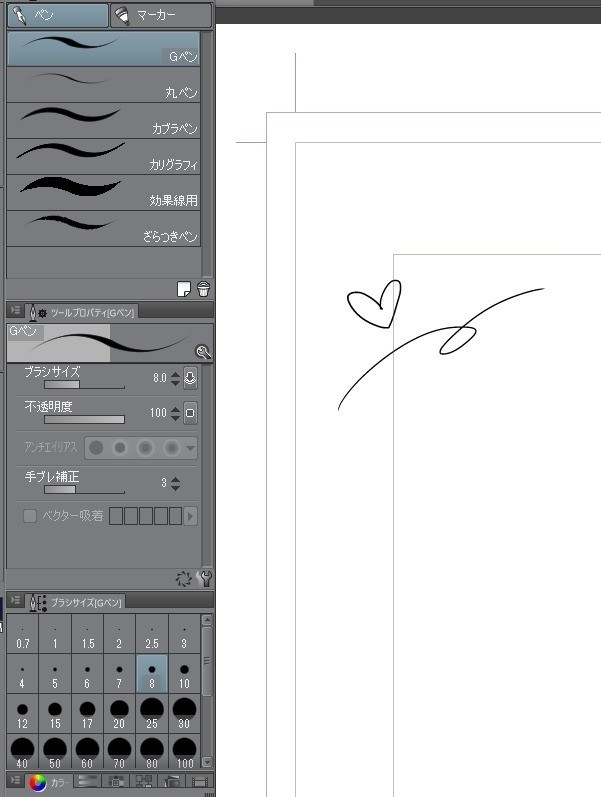Expand the ベクター吸着 strength arrow
The image size is (601, 797).
coord(190,516)
